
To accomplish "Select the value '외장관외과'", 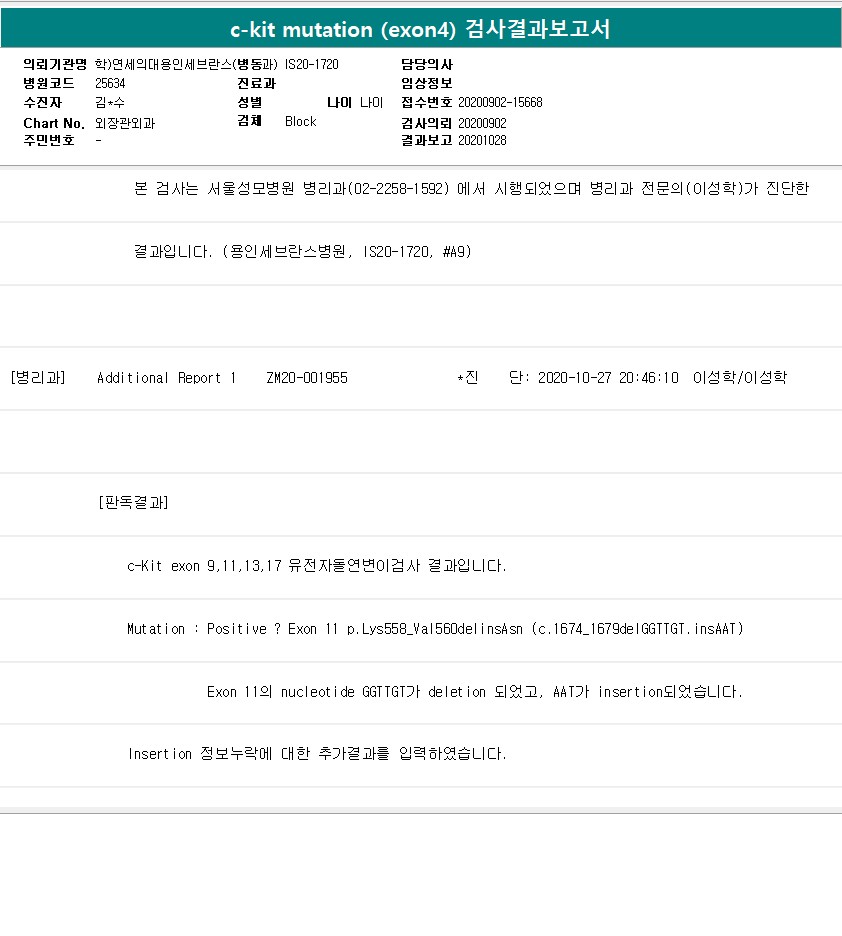I will pyautogui.click(x=125, y=123).
